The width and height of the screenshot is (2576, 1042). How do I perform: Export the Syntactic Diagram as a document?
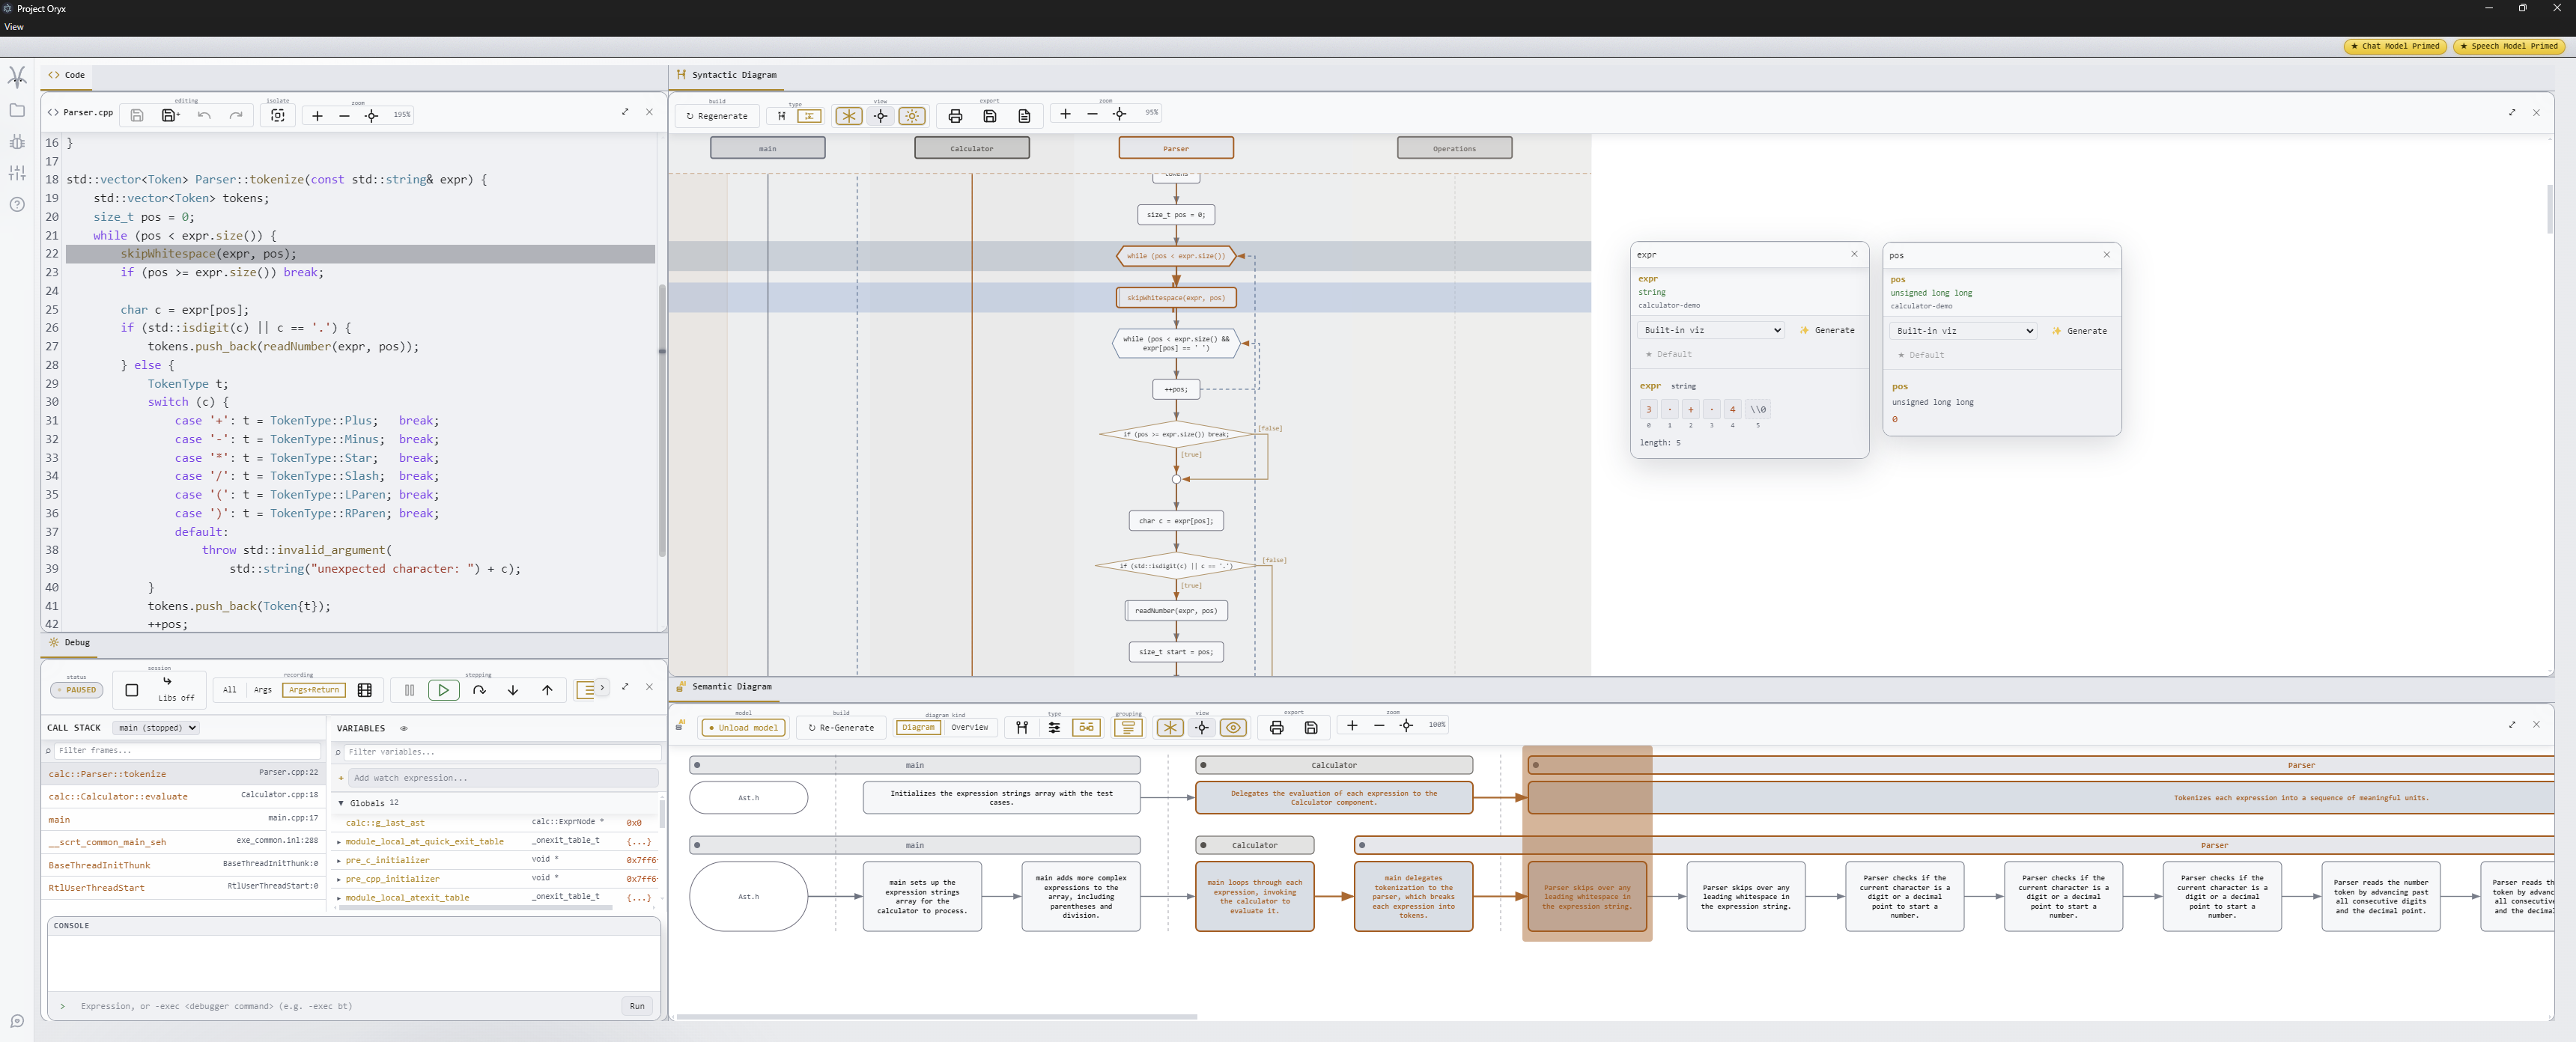click(x=1024, y=116)
